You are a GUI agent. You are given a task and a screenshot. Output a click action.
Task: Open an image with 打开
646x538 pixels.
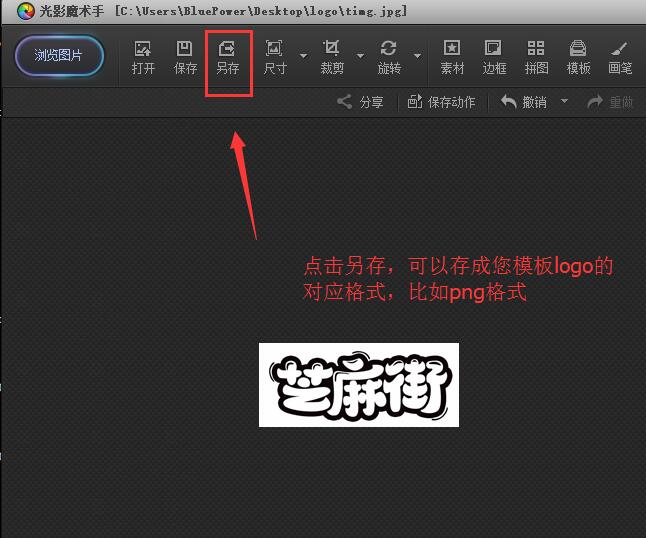click(143, 58)
